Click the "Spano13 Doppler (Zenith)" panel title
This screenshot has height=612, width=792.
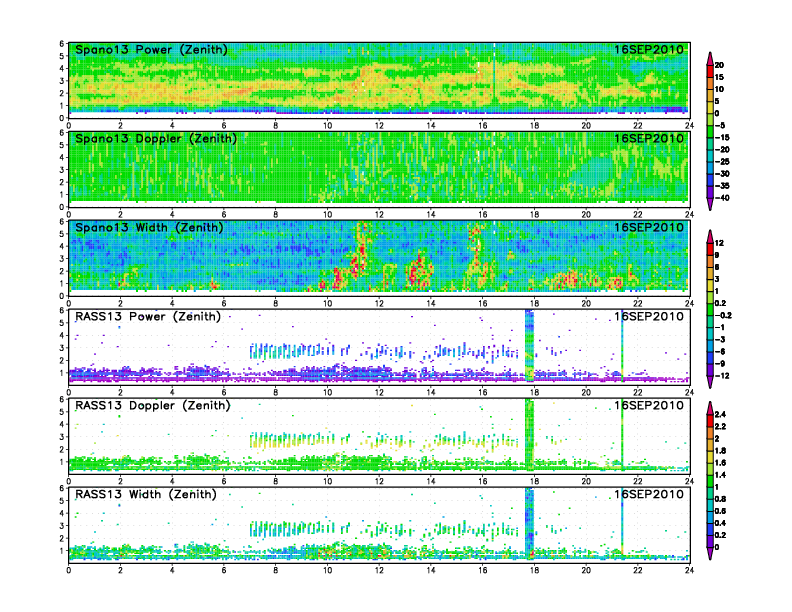pos(156,139)
